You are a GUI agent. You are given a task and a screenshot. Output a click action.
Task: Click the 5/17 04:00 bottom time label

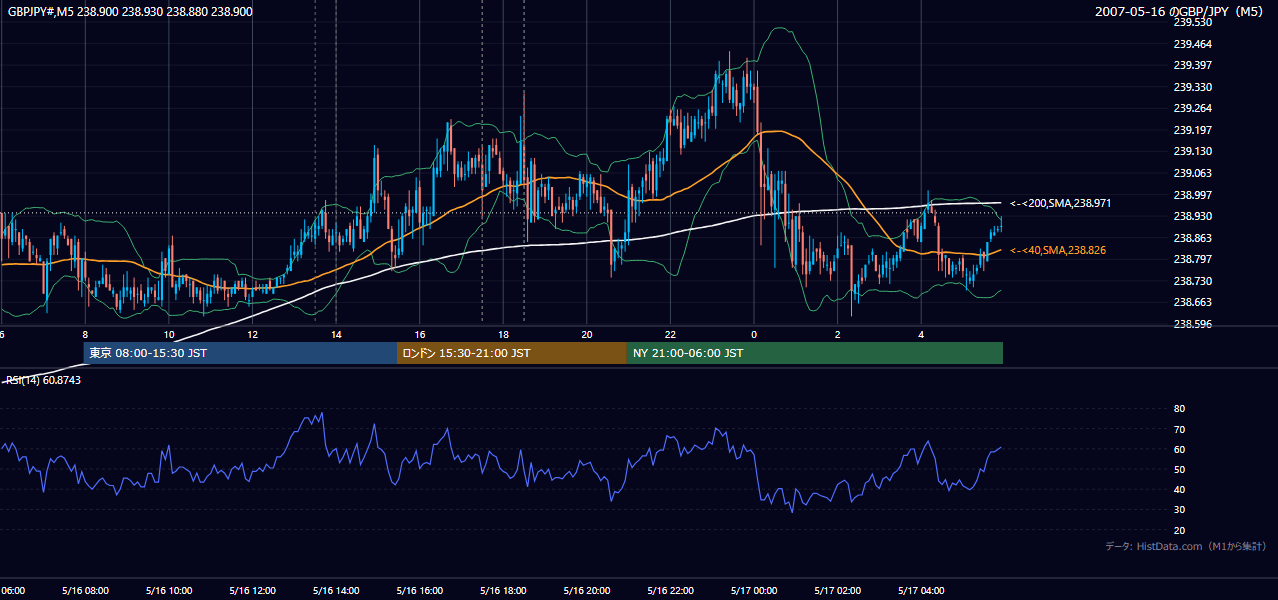(922, 591)
